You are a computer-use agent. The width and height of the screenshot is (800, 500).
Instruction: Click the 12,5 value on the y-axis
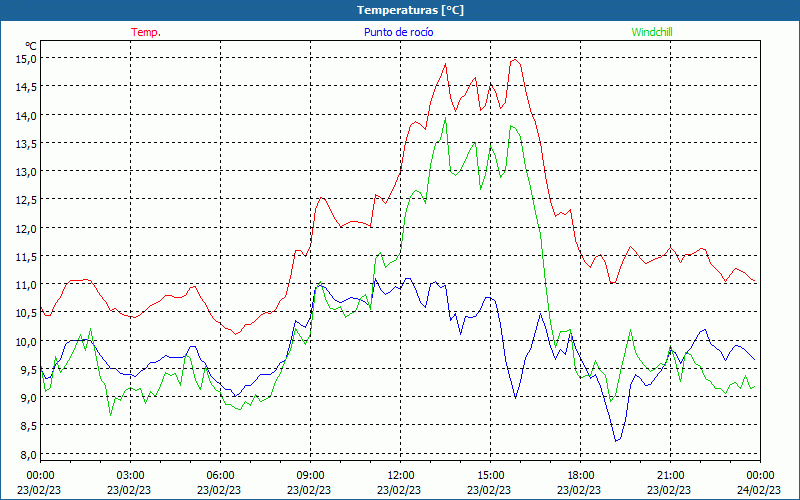27,200
